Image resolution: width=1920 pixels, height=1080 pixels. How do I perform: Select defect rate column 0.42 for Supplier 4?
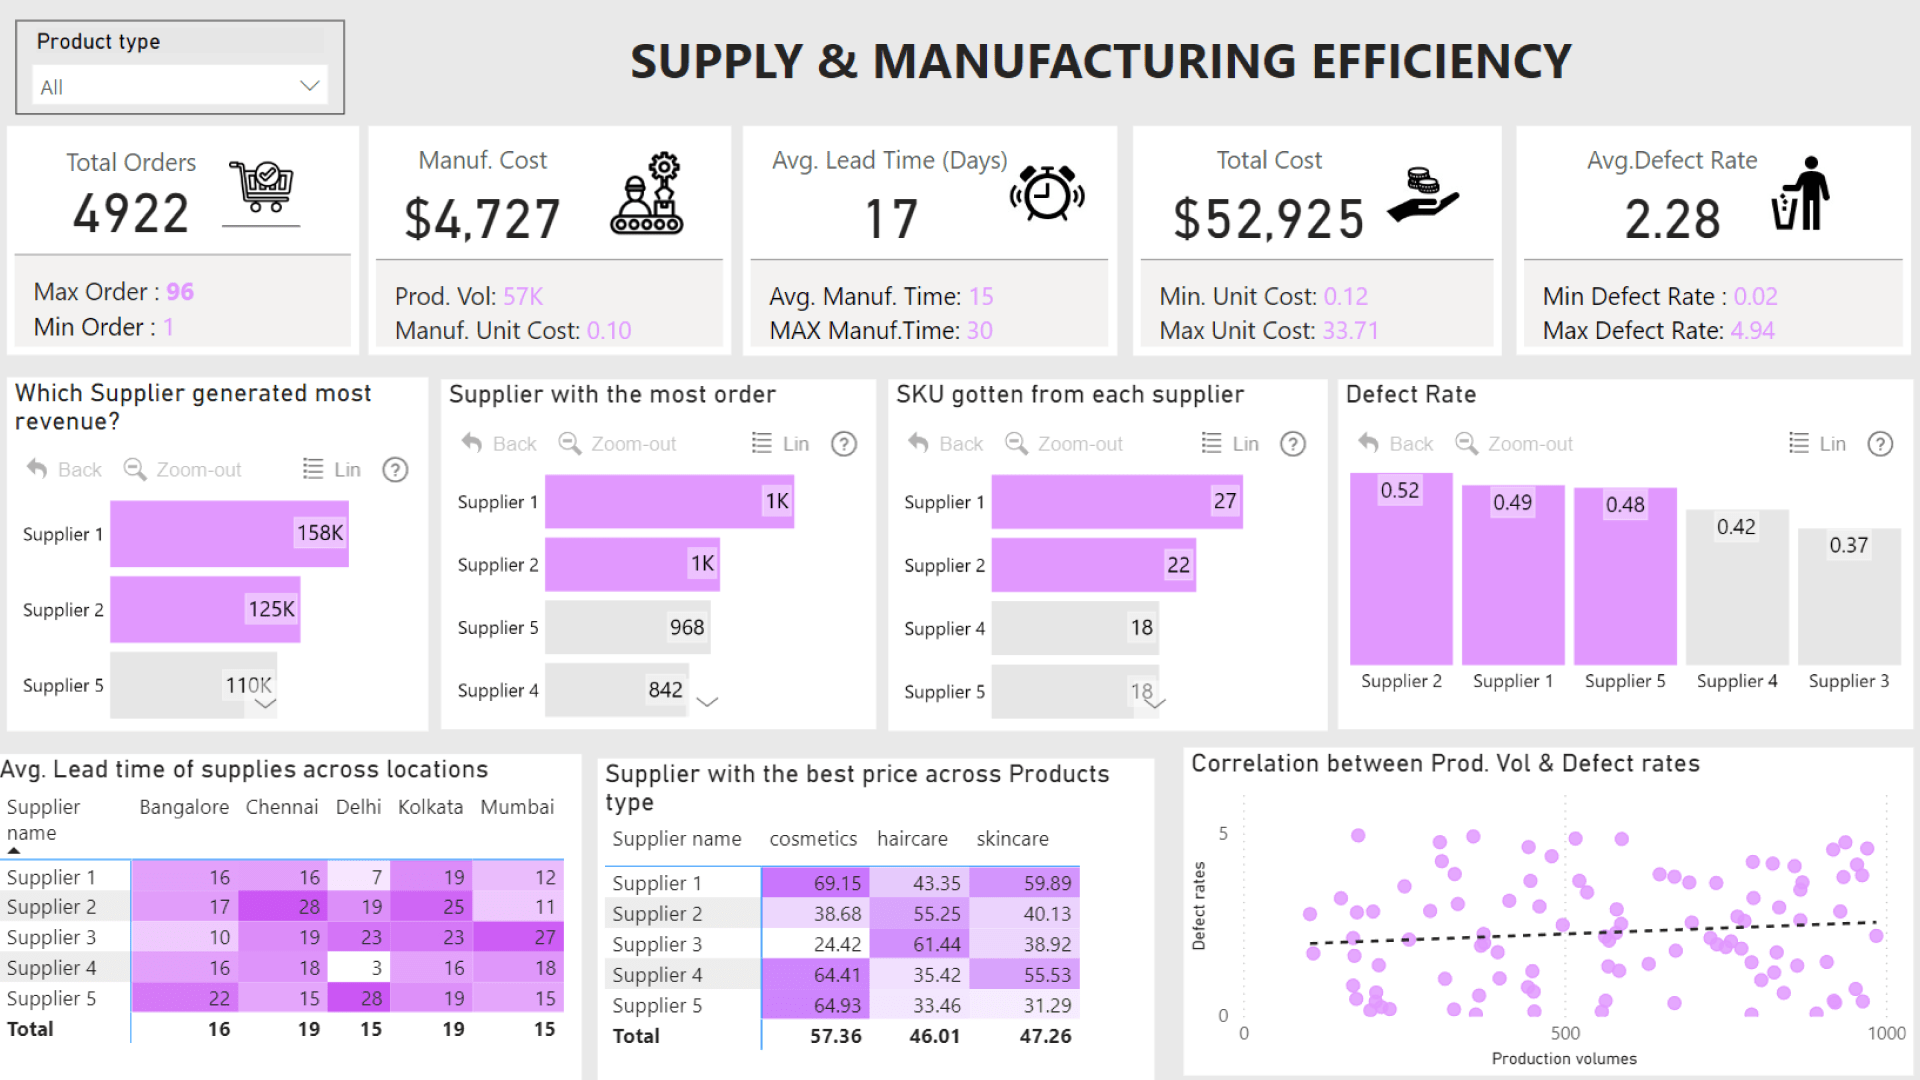point(1737,588)
